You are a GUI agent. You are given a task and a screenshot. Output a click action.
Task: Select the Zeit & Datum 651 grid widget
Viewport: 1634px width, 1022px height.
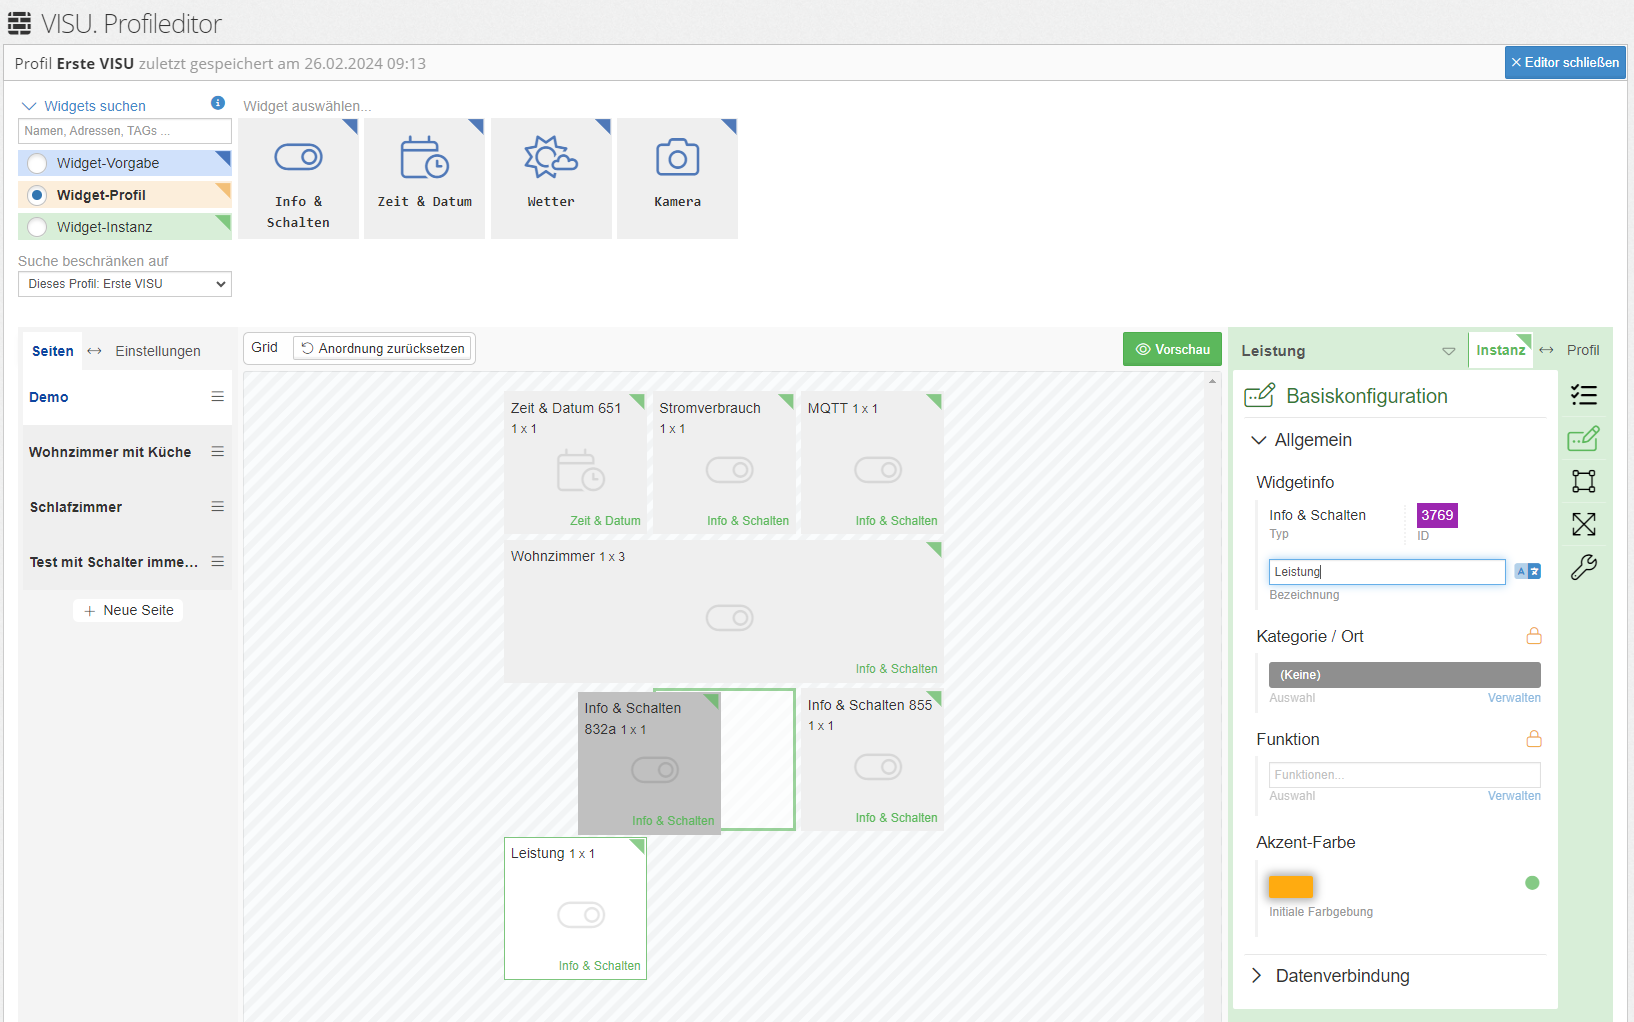click(x=576, y=463)
